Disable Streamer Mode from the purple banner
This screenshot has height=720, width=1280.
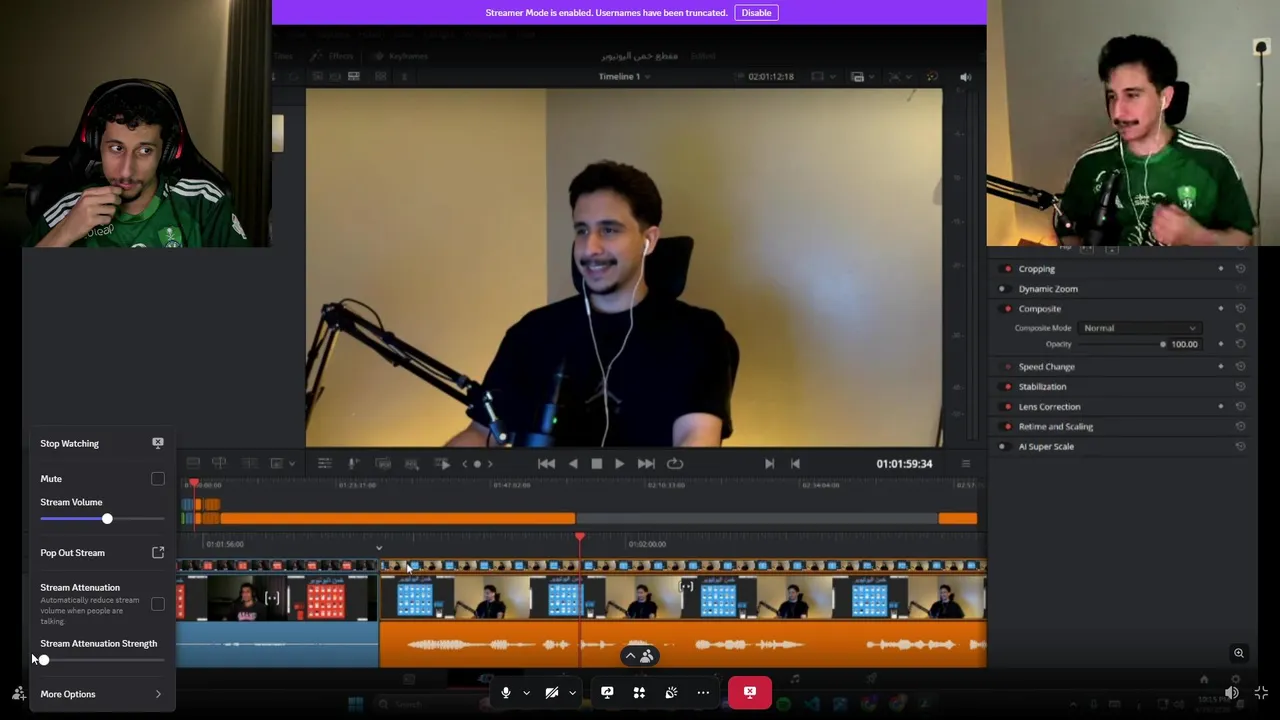point(756,13)
